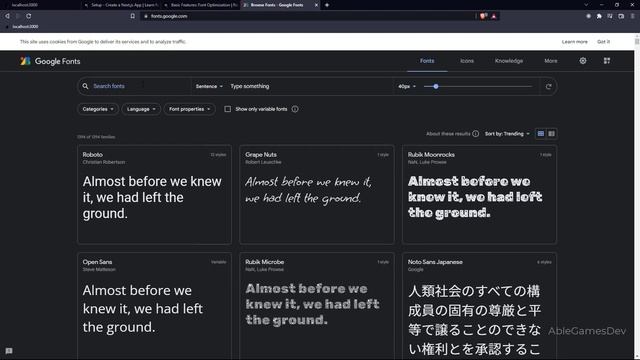This screenshot has height=360, width=640.
Task: Expand the Language filter dropdown
Action: pyautogui.click(x=141, y=109)
